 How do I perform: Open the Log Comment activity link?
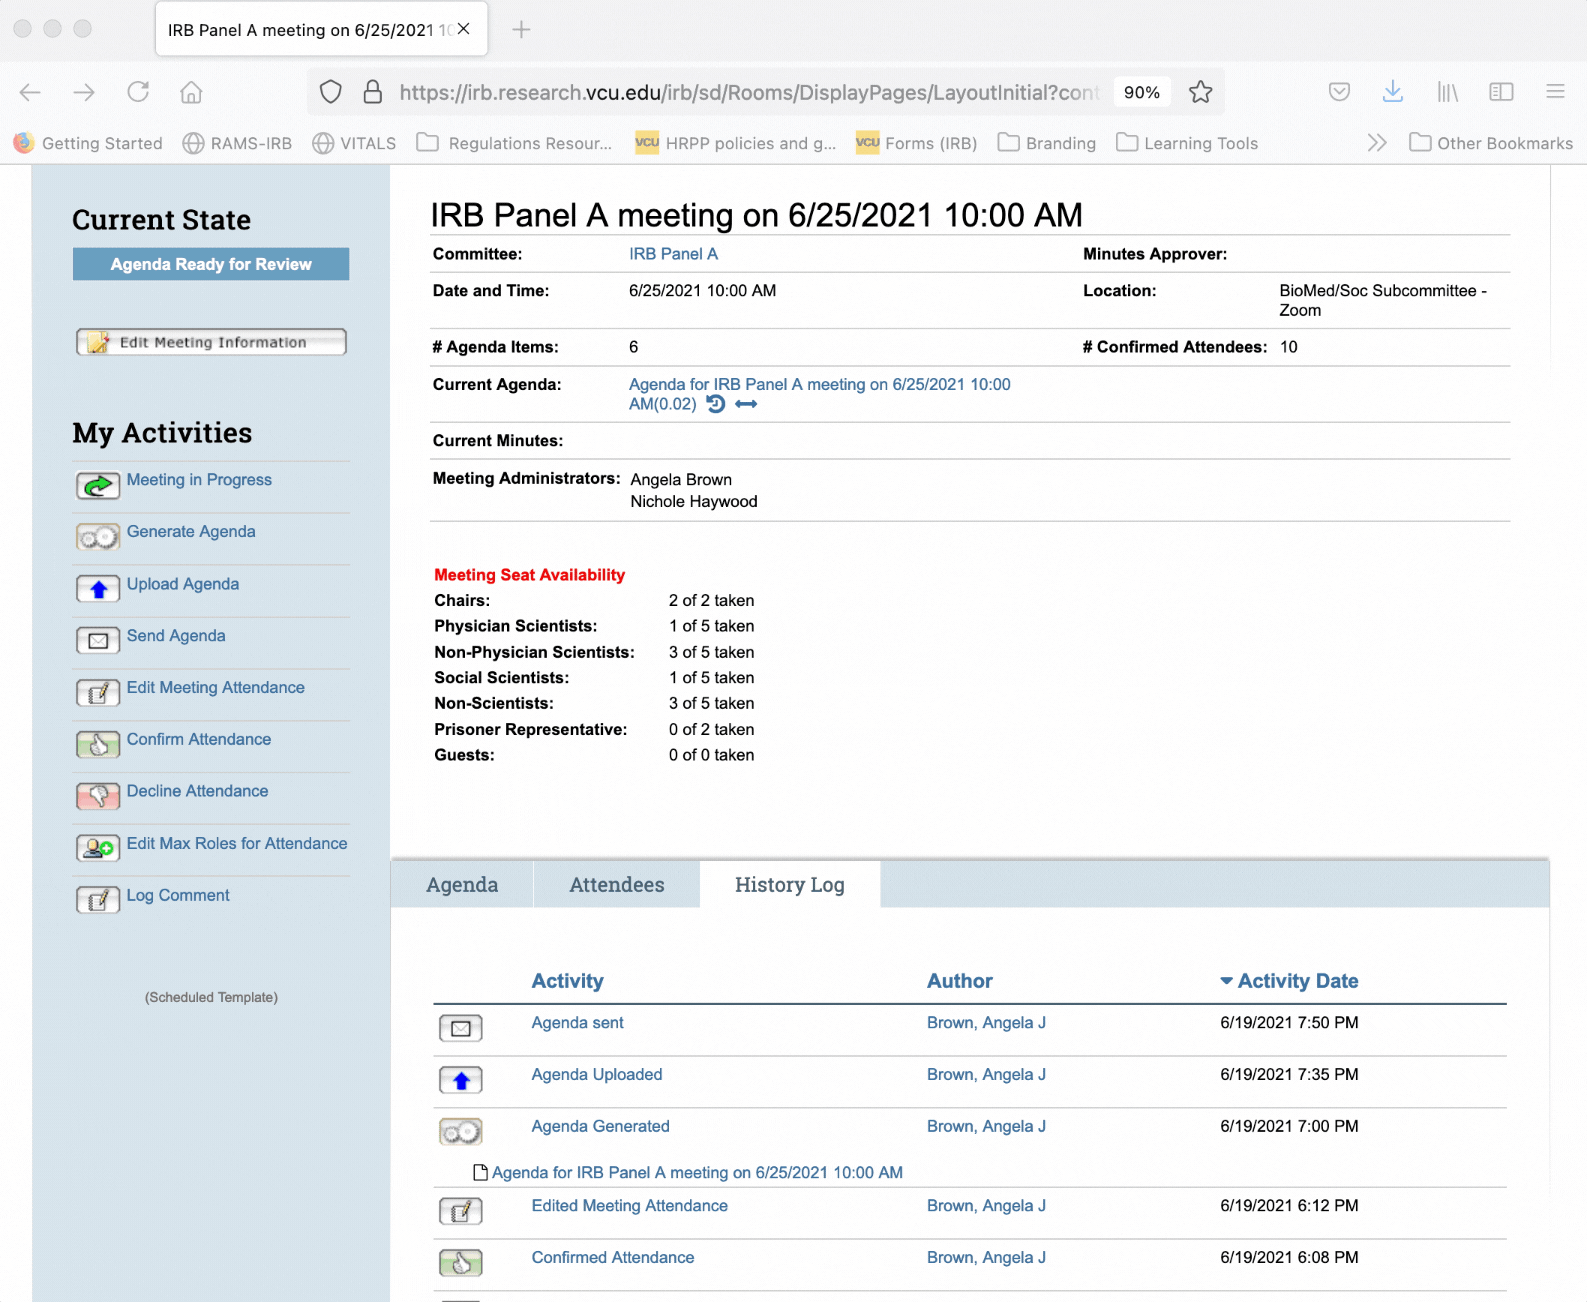coord(178,895)
